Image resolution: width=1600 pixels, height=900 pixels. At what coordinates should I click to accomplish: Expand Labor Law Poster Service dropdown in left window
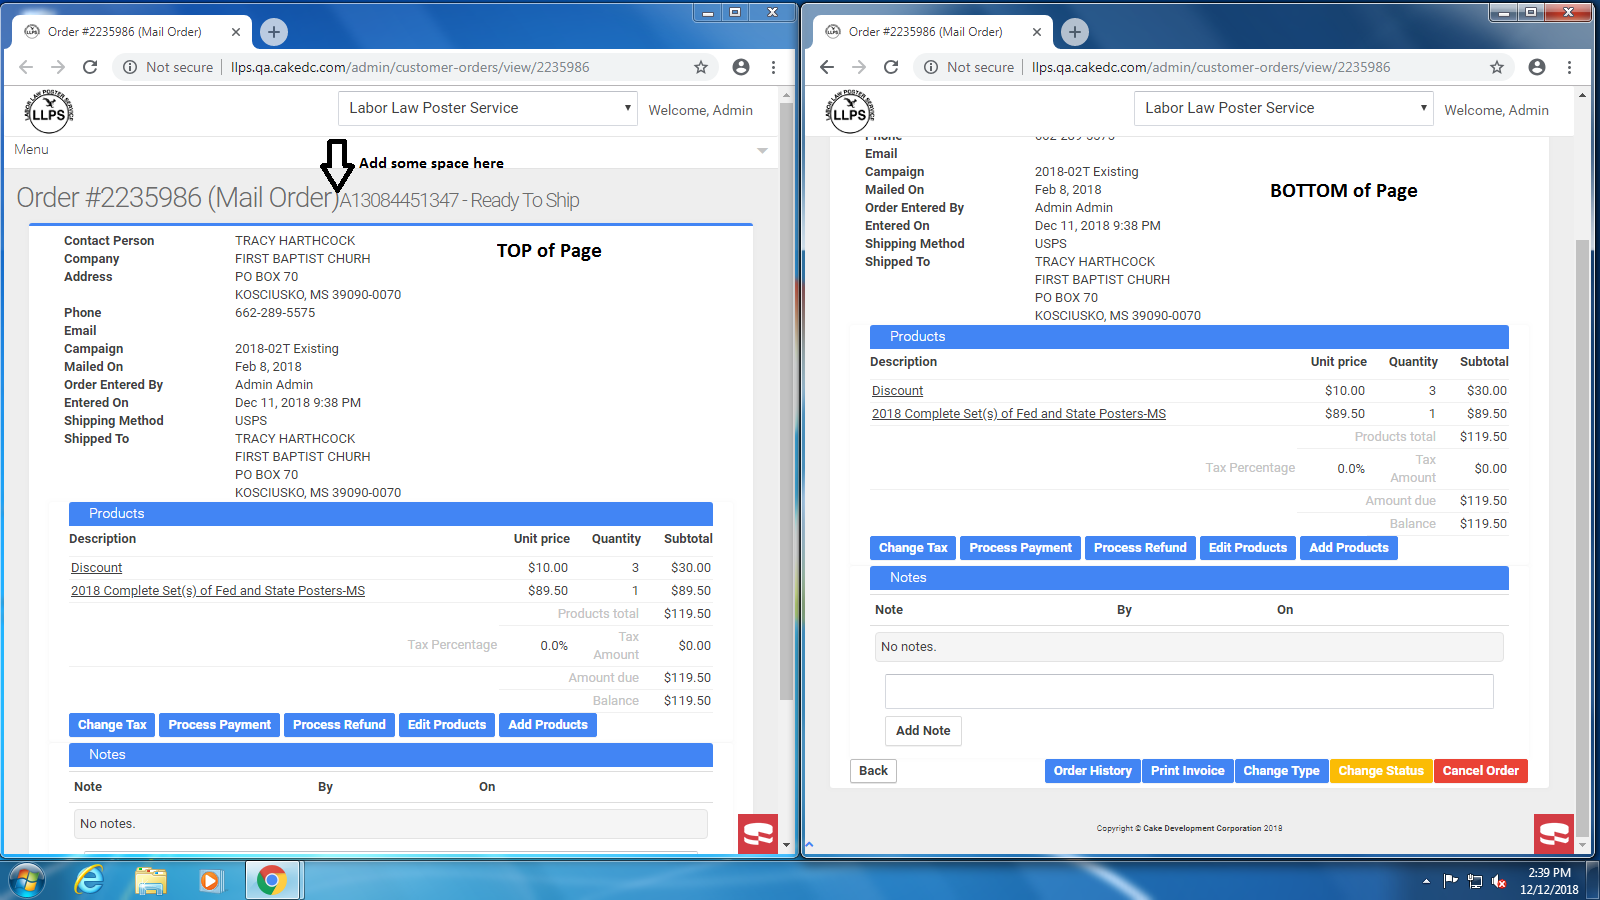click(x=489, y=108)
